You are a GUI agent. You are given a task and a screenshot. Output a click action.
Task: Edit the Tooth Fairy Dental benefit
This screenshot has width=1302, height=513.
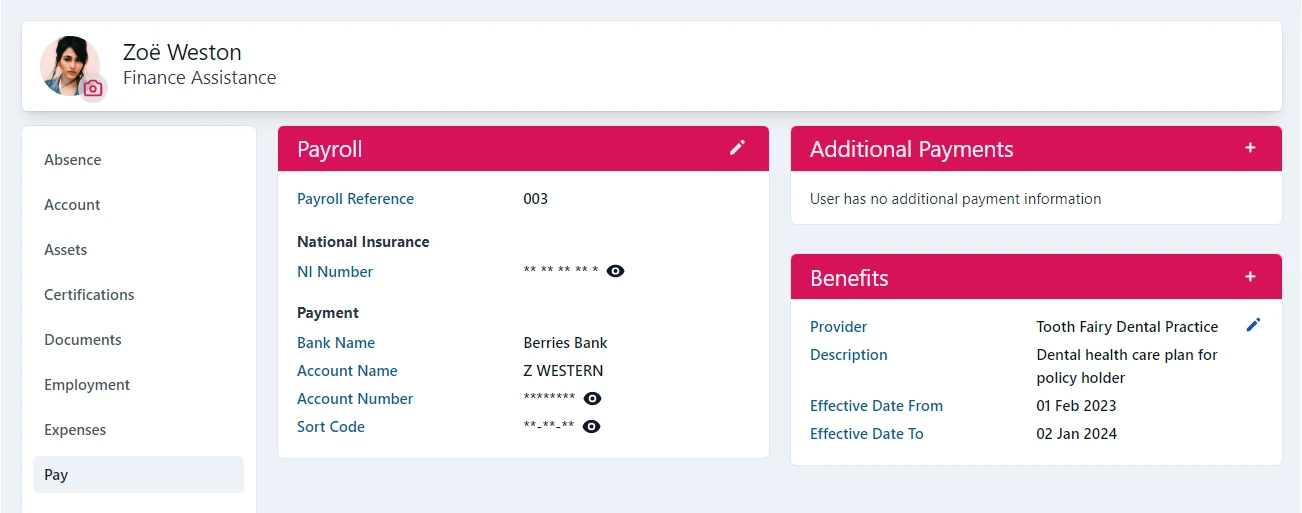[1254, 325]
